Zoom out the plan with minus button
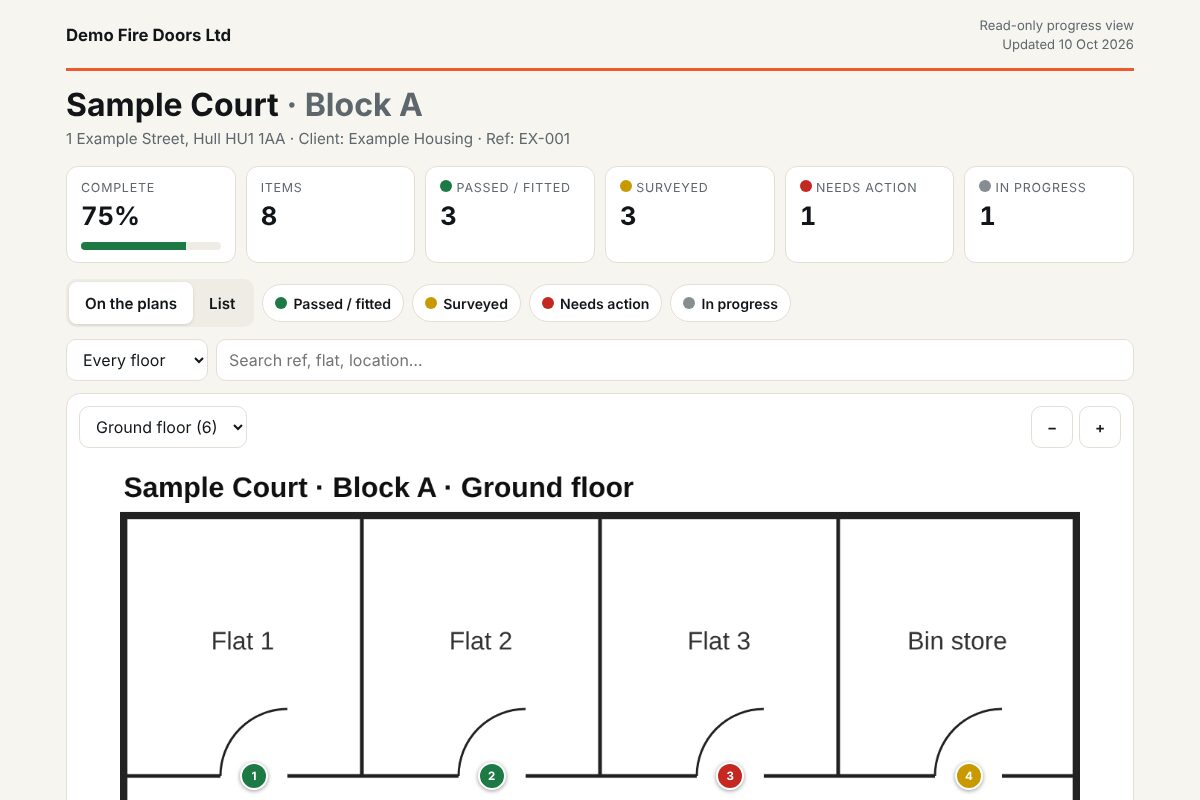Image resolution: width=1200 pixels, height=800 pixels. (x=1052, y=427)
